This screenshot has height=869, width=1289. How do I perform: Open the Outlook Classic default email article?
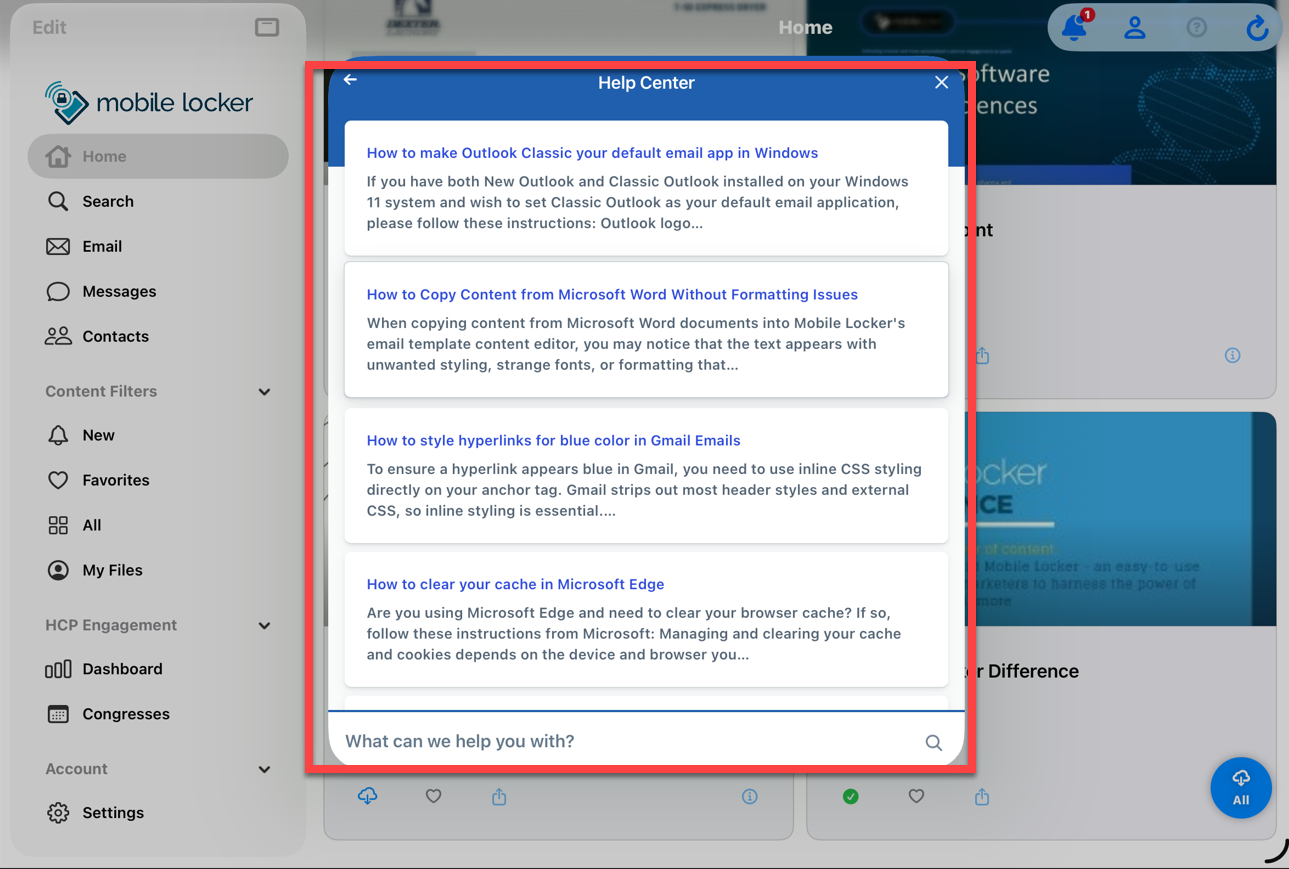point(592,153)
